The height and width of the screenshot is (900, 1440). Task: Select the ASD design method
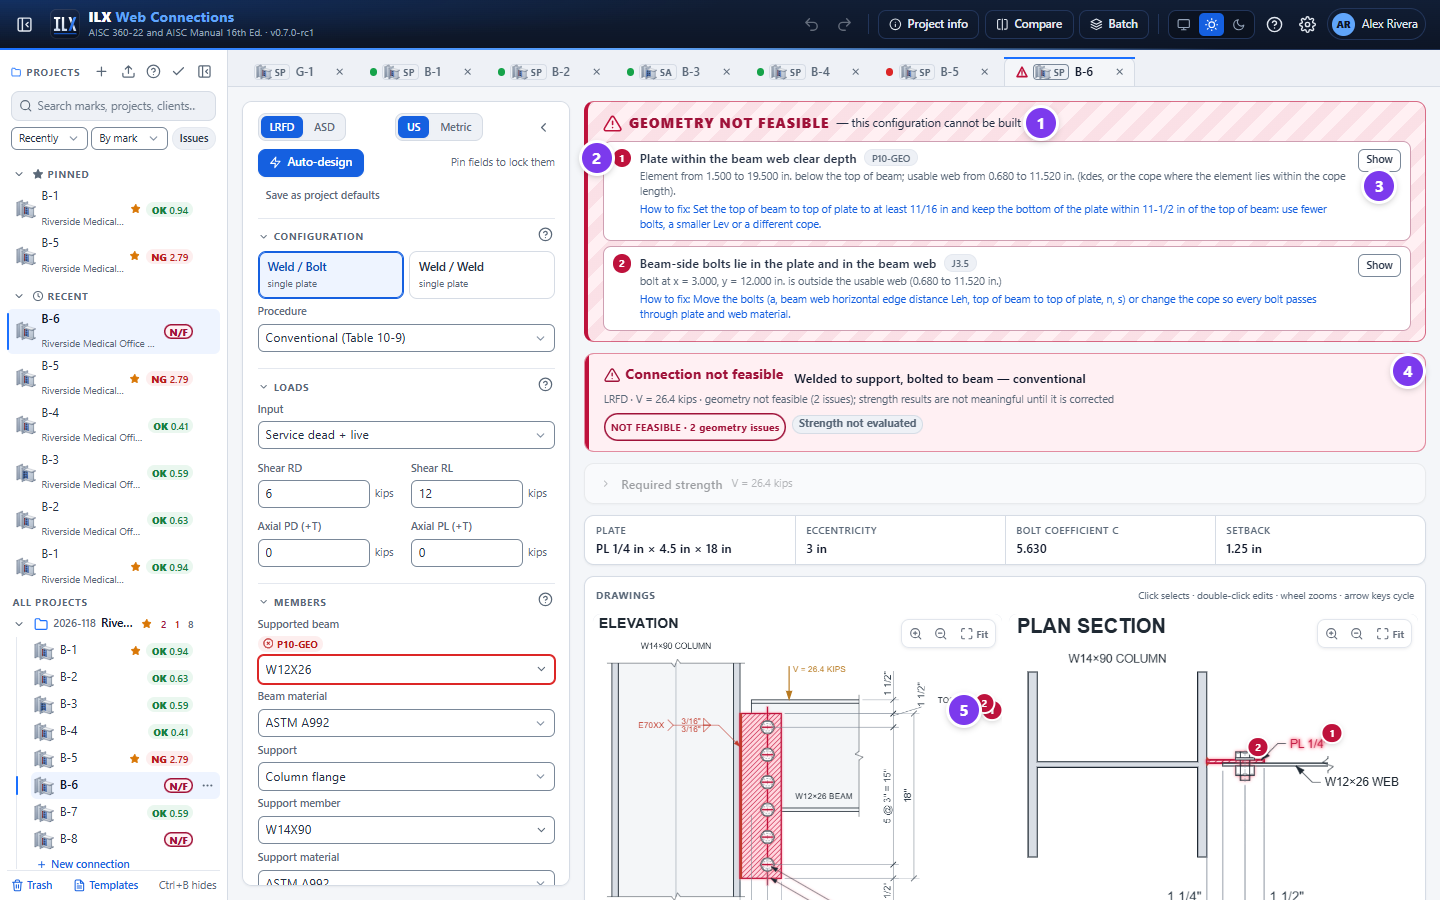tap(324, 127)
